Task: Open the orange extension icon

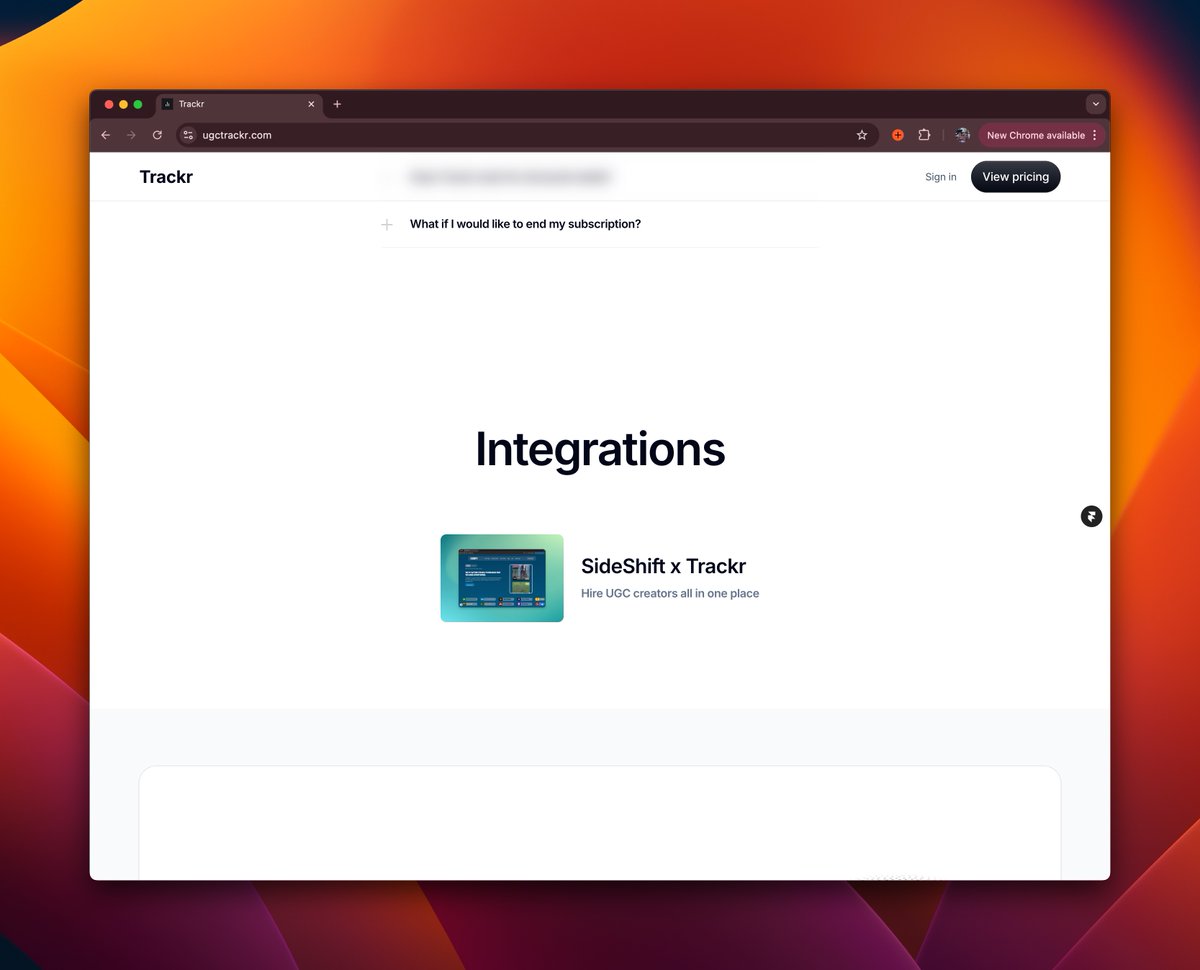Action: pyautogui.click(x=898, y=135)
